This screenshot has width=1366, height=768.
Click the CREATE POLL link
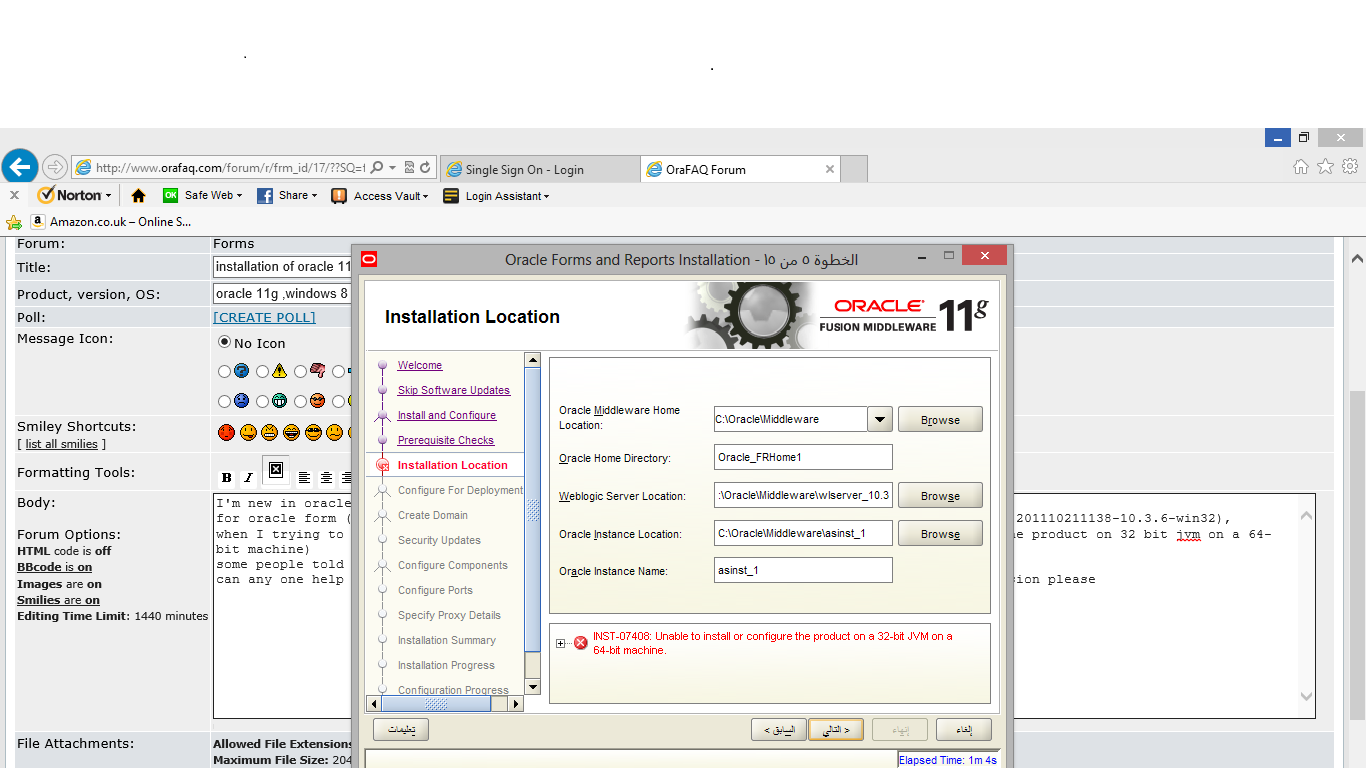pyautogui.click(x=264, y=317)
